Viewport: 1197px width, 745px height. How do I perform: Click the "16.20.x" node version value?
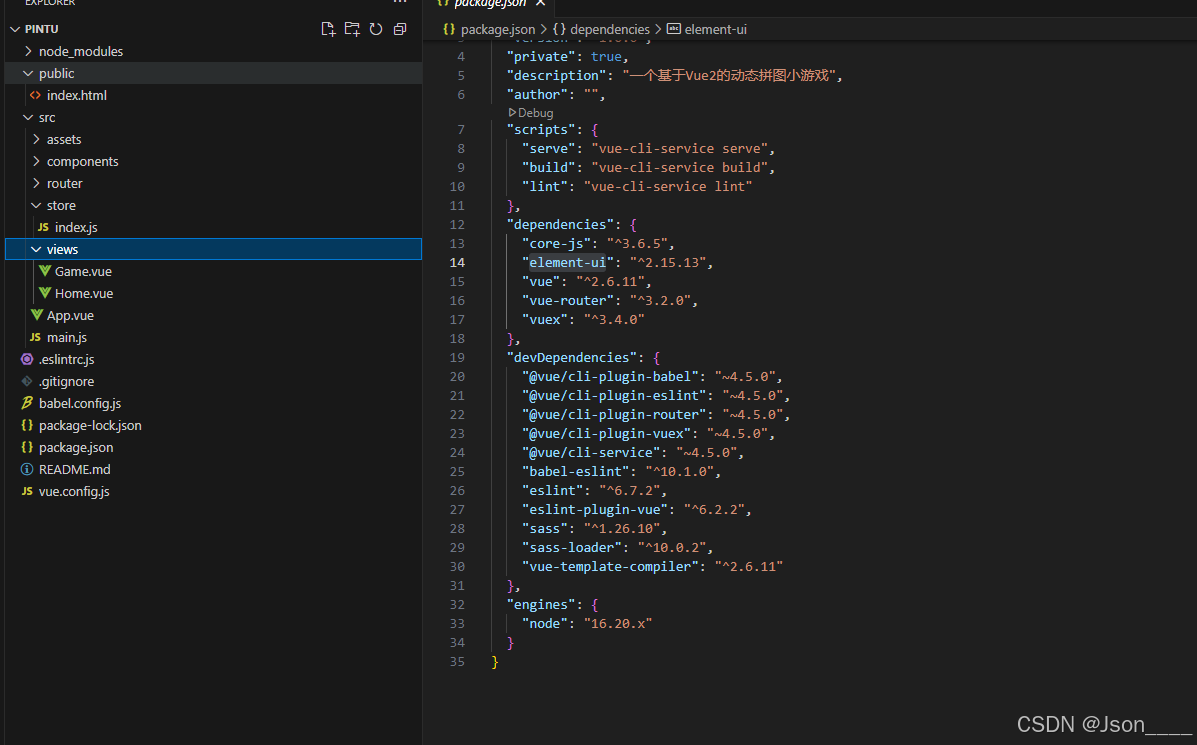618,624
